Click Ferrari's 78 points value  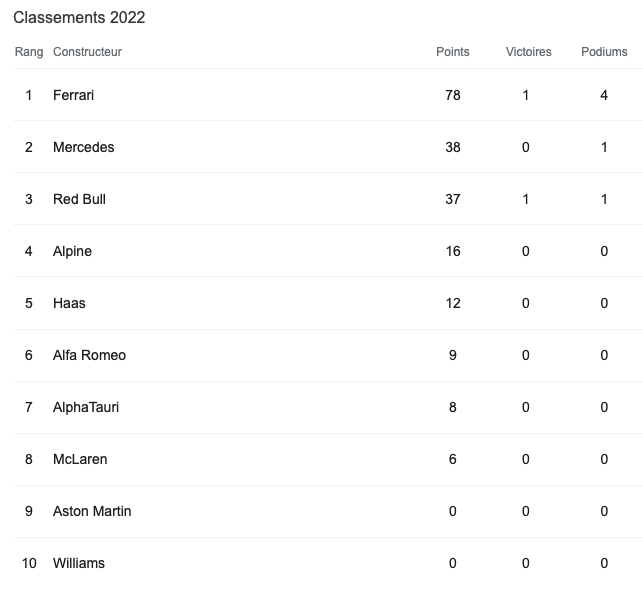pos(453,95)
